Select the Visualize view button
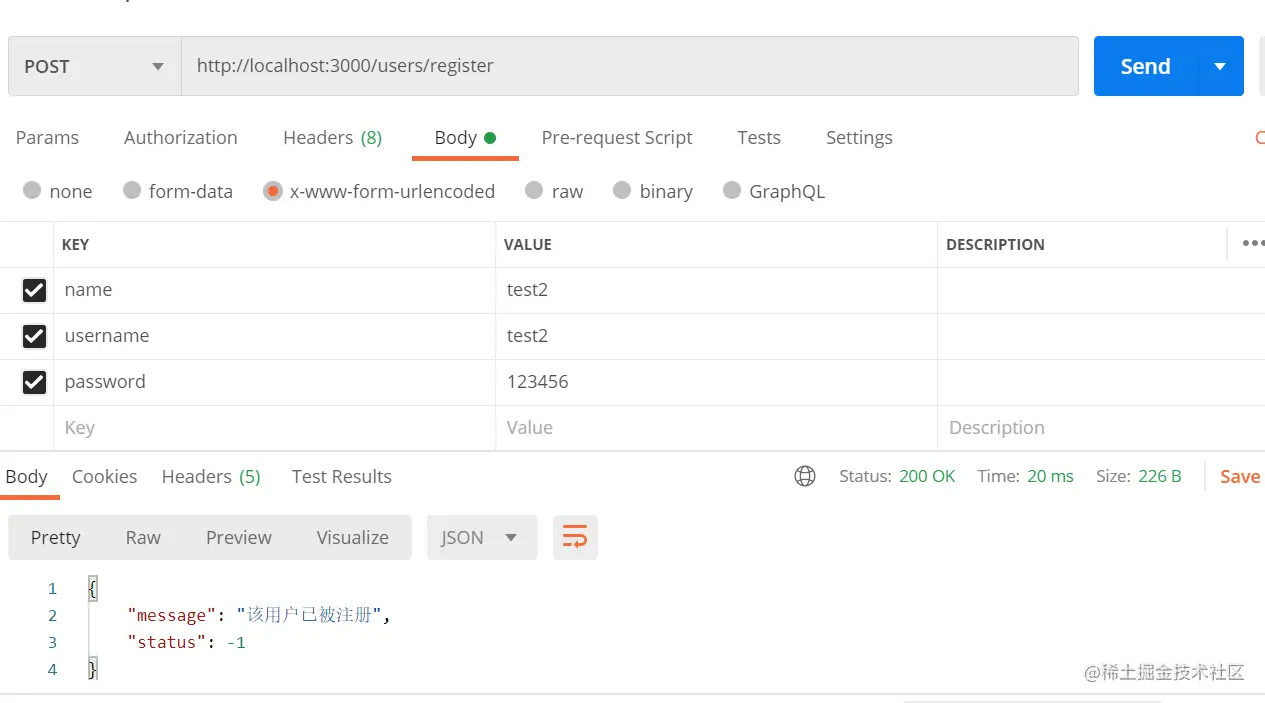The height and width of the screenshot is (703, 1265). click(353, 537)
